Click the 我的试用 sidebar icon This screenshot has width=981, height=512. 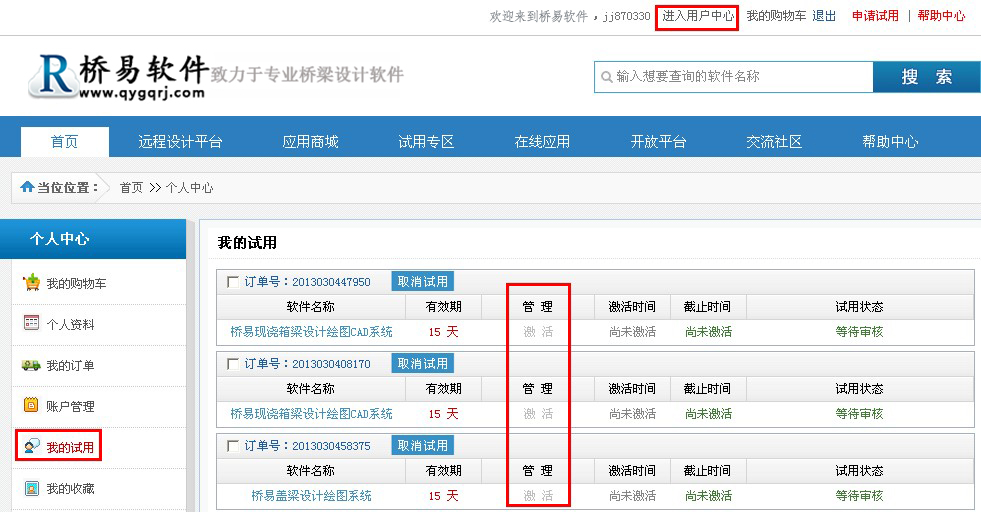[31, 447]
